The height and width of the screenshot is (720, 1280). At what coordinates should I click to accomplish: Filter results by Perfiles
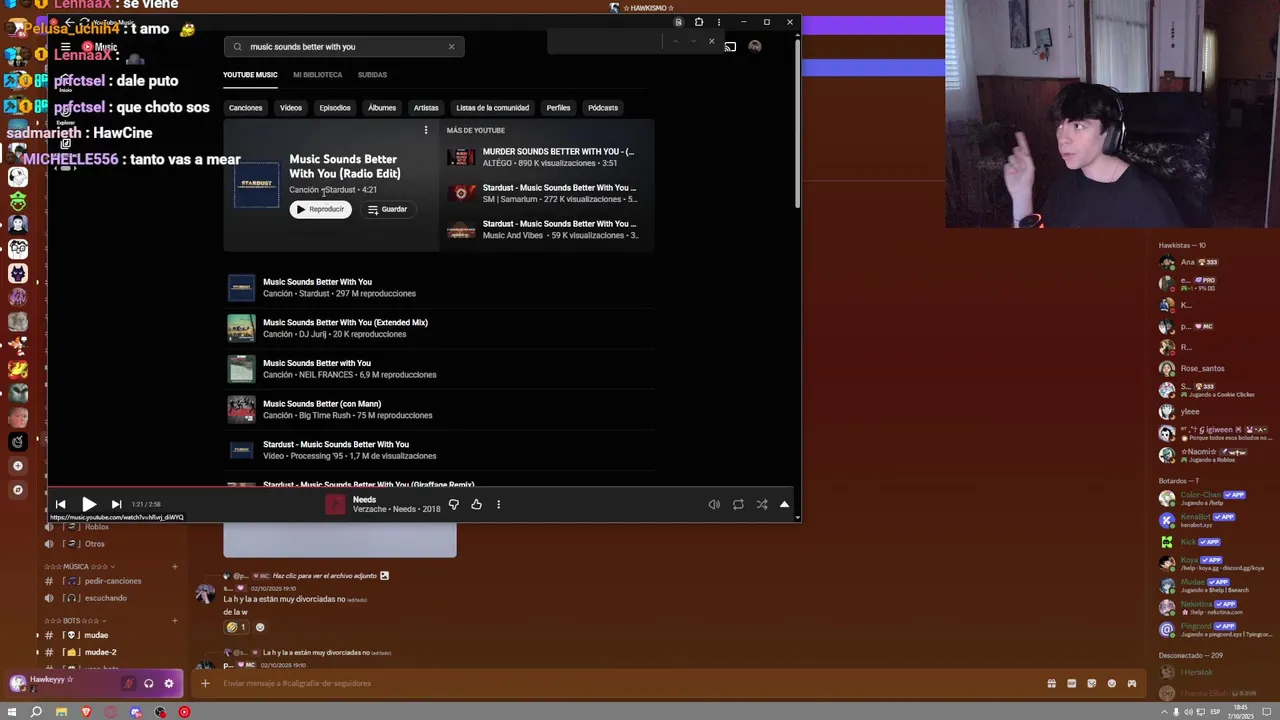(558, 108)
